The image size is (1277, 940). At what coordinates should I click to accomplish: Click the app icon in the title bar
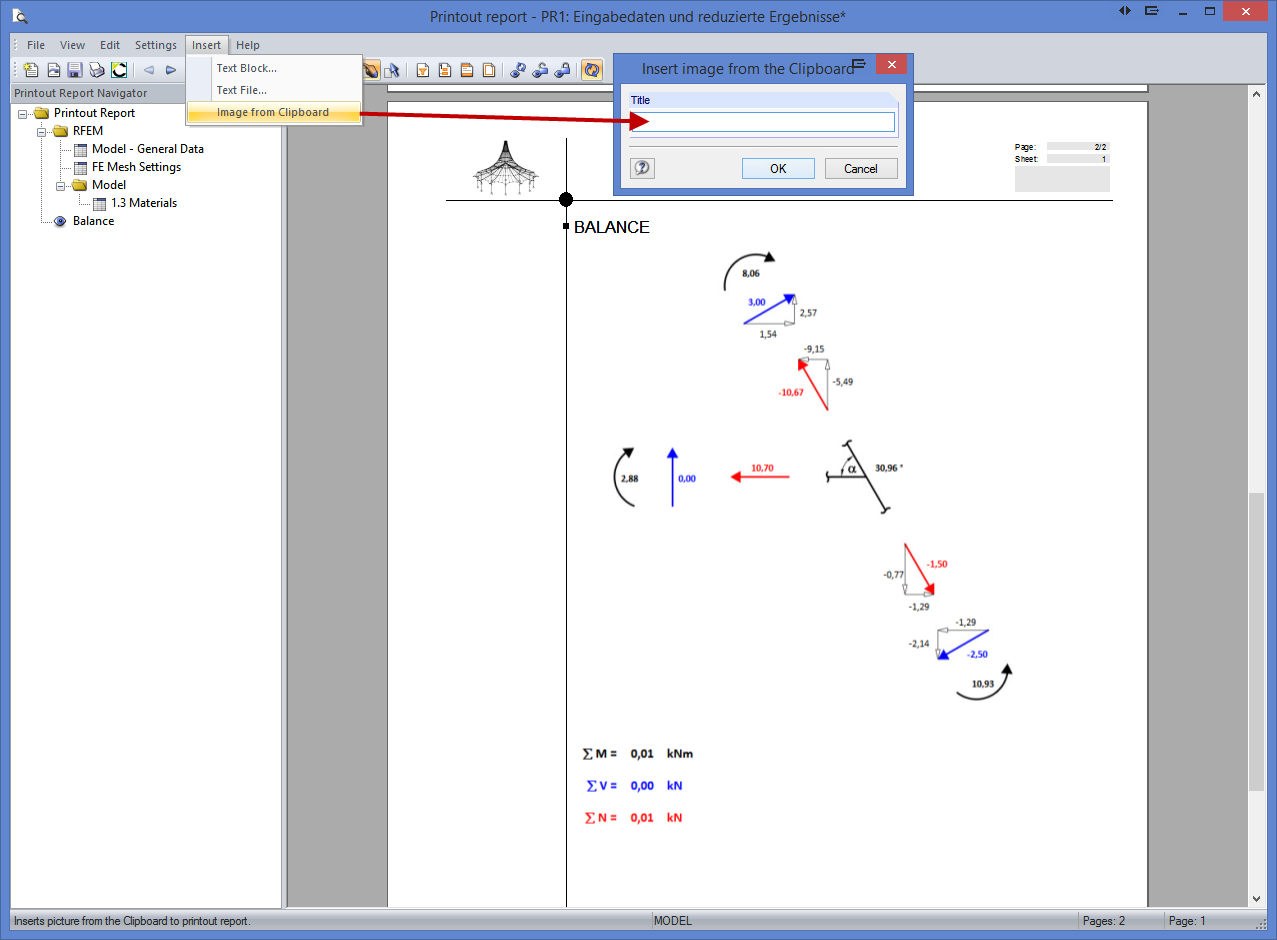[19, 15]
